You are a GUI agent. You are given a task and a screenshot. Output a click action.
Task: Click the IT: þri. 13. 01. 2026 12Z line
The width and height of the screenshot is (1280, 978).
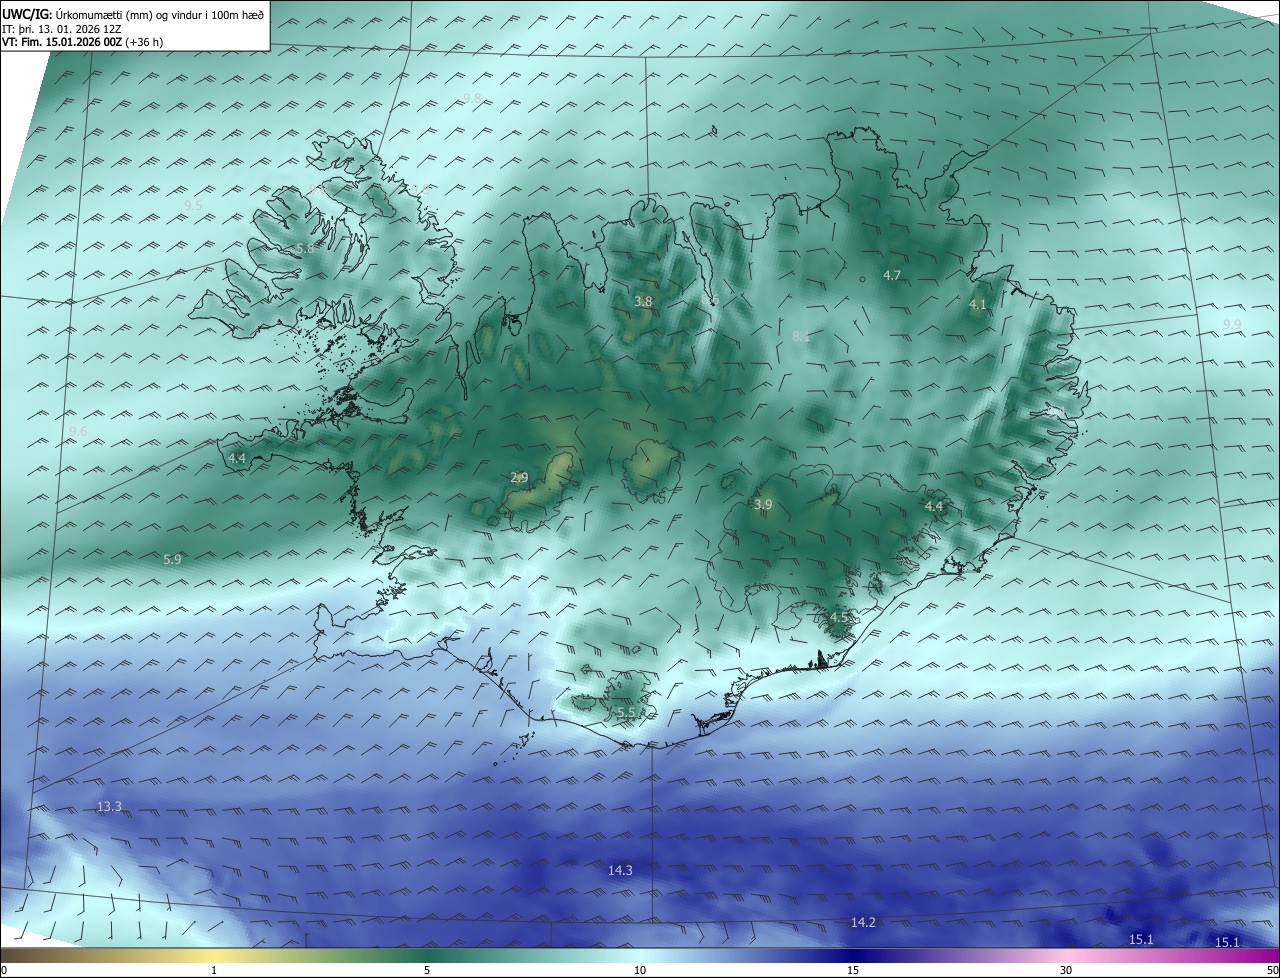[x=62, y=29]
